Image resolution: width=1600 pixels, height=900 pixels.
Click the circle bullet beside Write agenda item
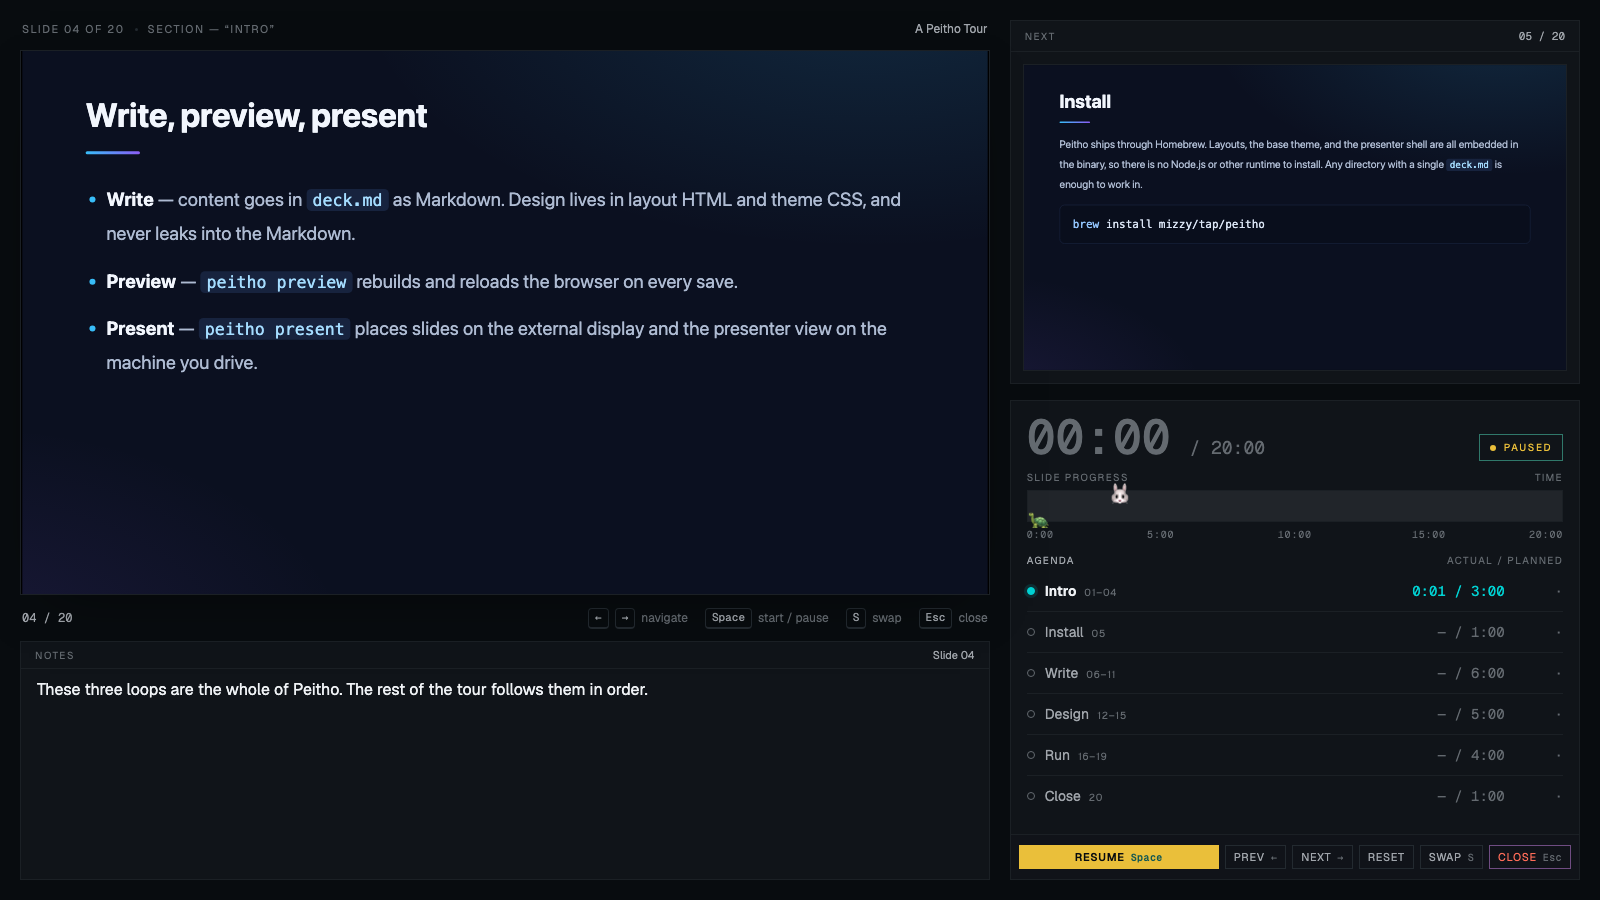[x=1031, y=673]
